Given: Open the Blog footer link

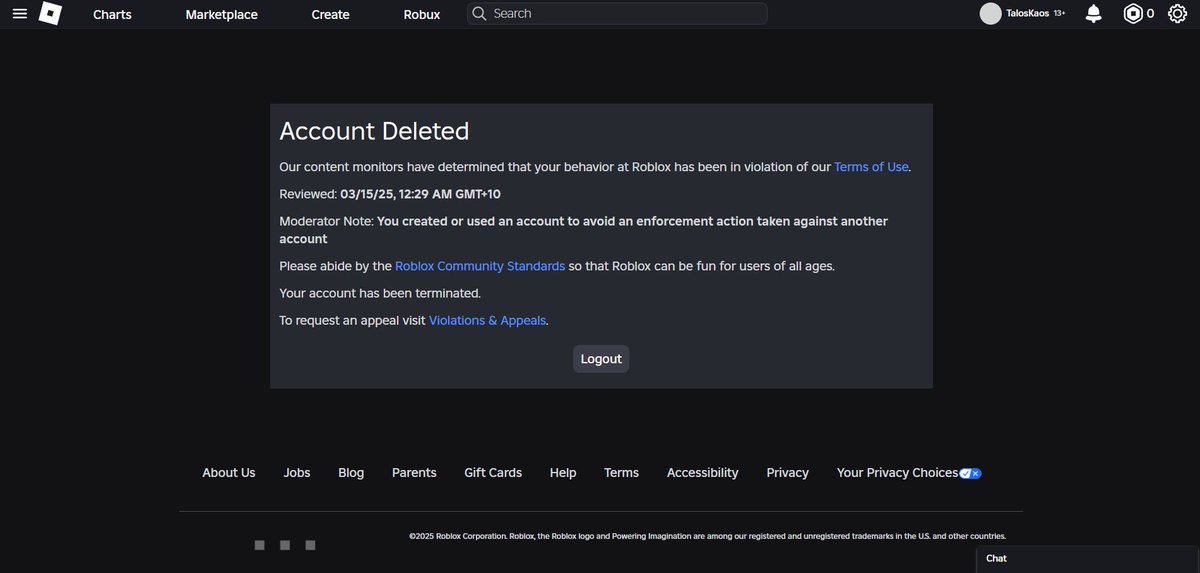Looking at the screenshot, I should [x=351, y=473].
